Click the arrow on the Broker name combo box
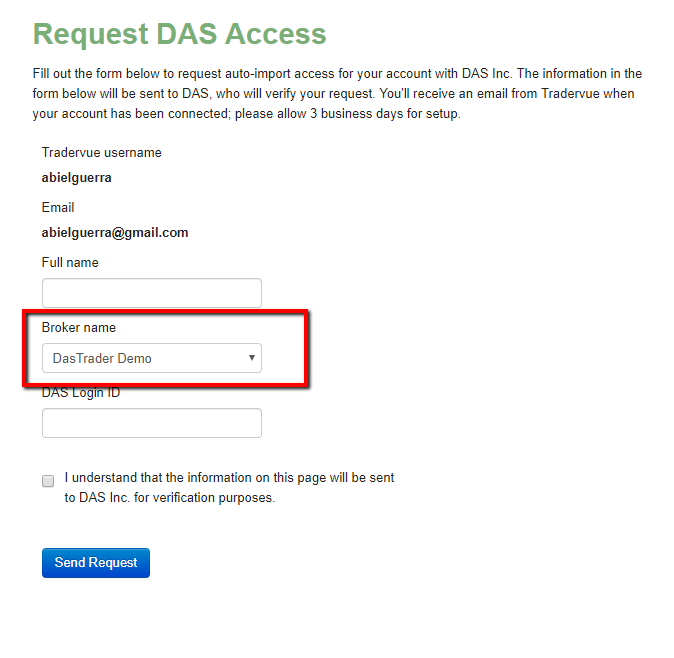 (x=252, y=358)
